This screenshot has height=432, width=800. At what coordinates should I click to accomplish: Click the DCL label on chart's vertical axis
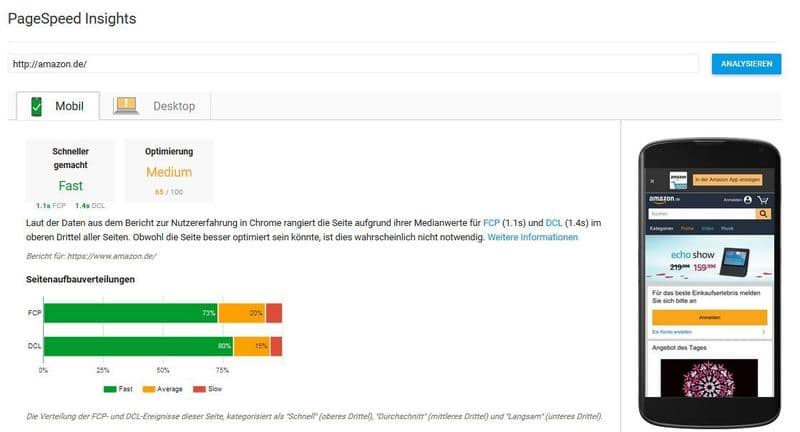tap(34, 346)
